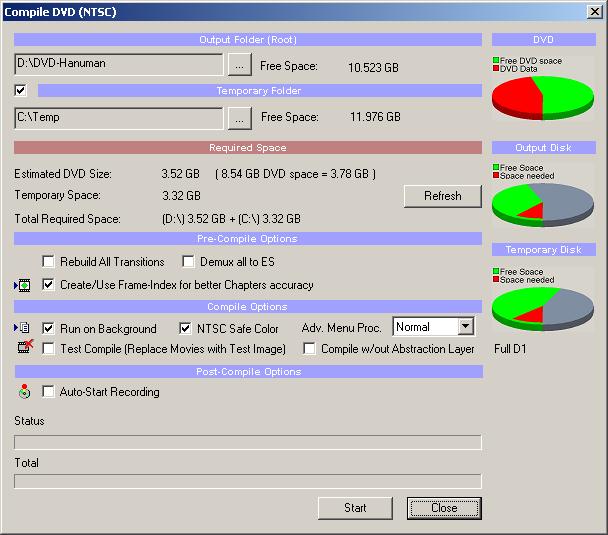Check Compile w/out Abstraction Layer
This screenshot has height=535, width=608.
pyautogui.click(x=309, y=349)
